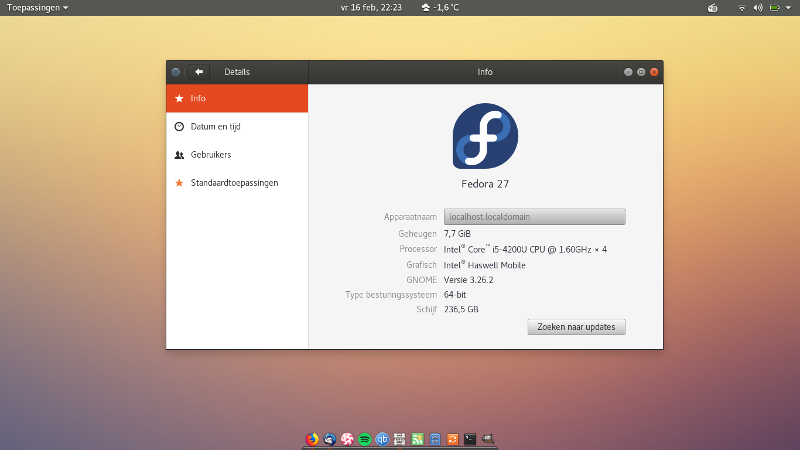
Task: Click the radio icon in the top bar
Action: coord(713,8)
